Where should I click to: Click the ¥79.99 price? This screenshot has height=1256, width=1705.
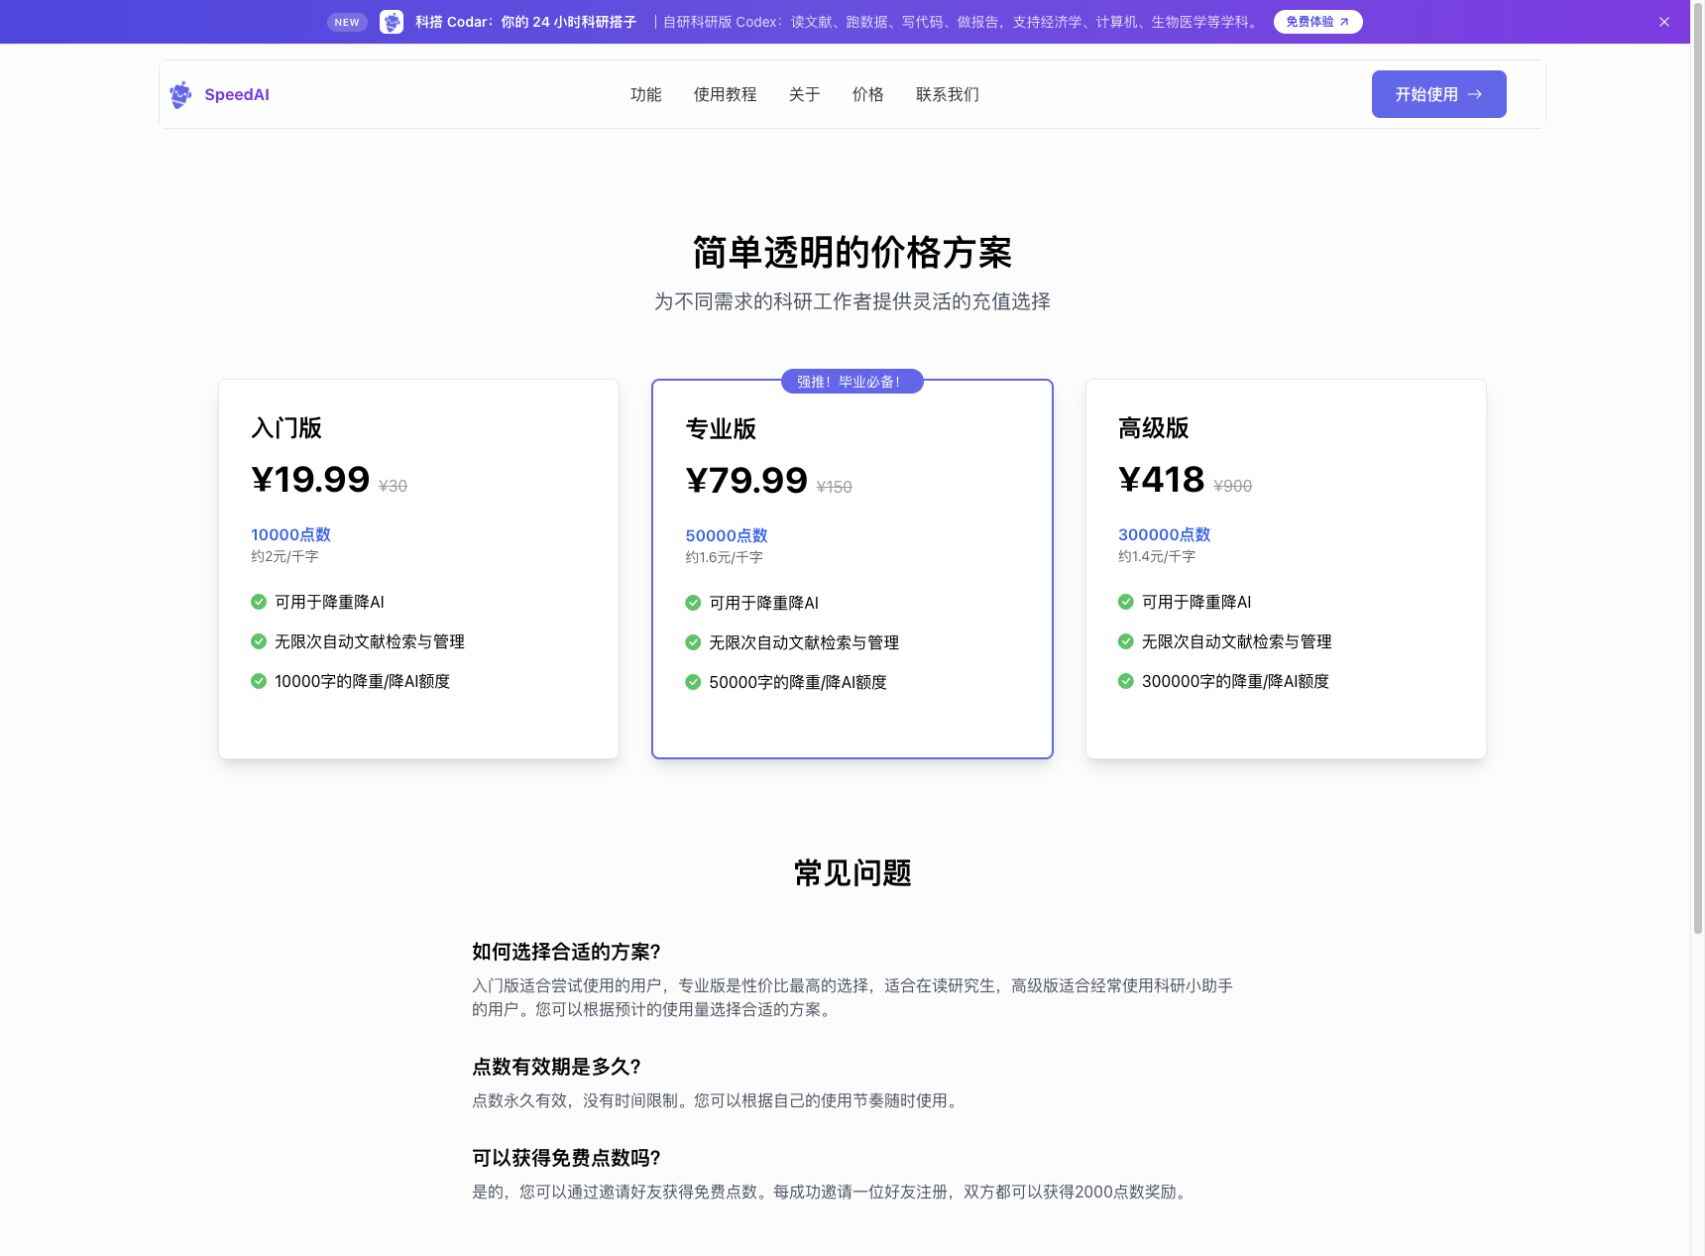tap(746, 481)
